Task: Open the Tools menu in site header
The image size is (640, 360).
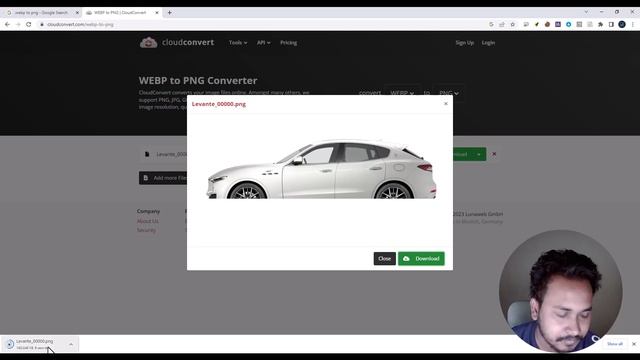Action: tap(238, 42)
